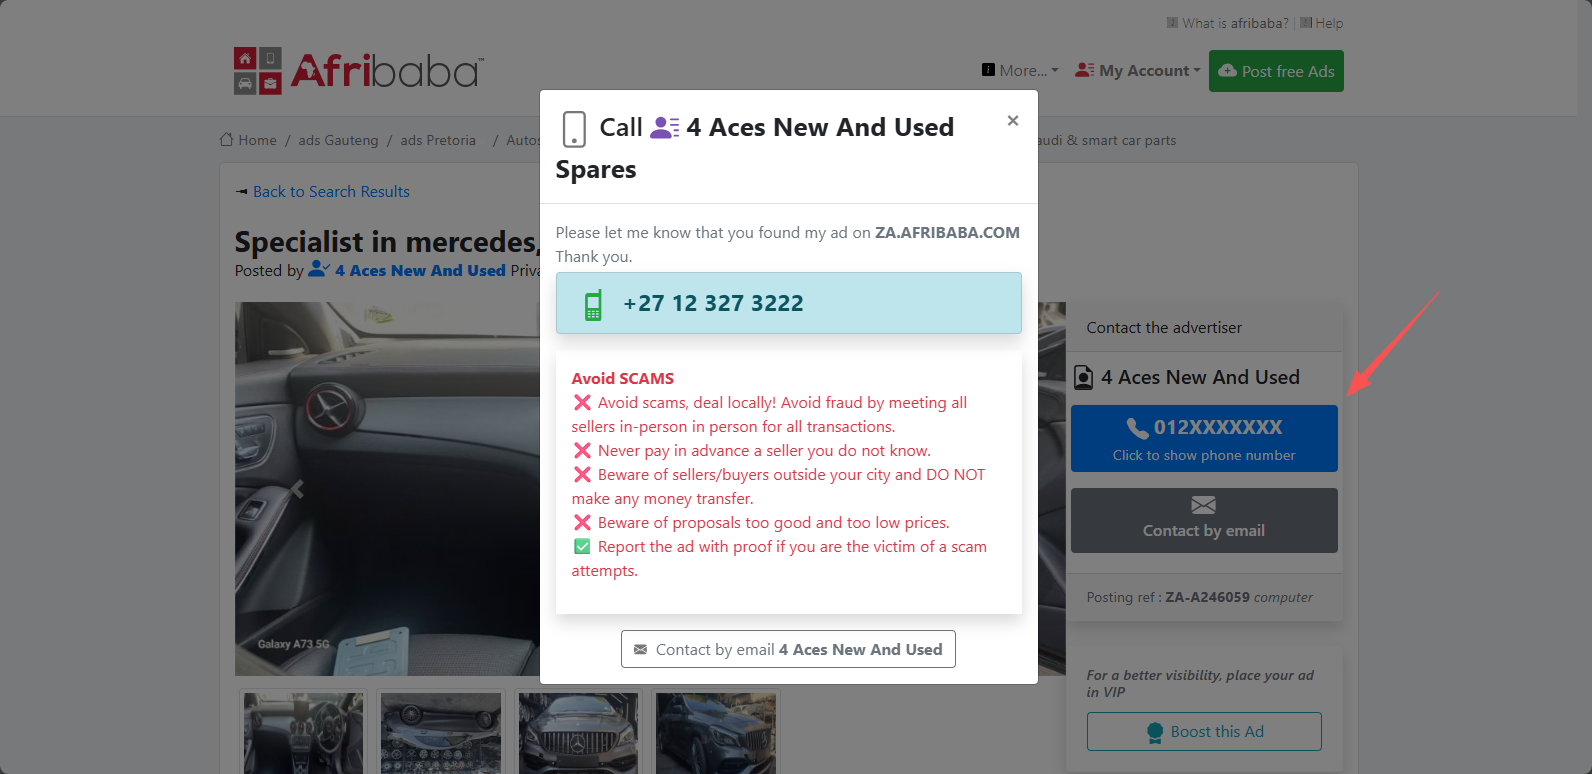1592x774 pixels.
Task: Close the Call dialog with the X
Action: coord(1013,121)
